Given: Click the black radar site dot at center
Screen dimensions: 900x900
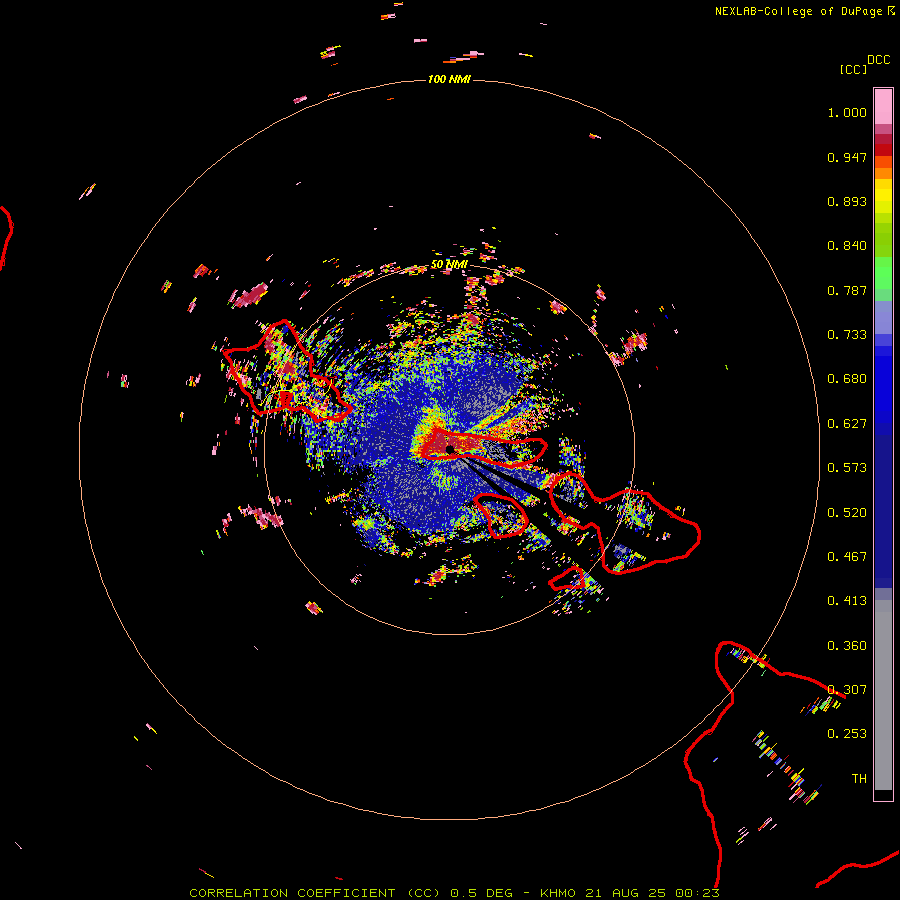Looking at the screenshot, I should pos(449,449).
